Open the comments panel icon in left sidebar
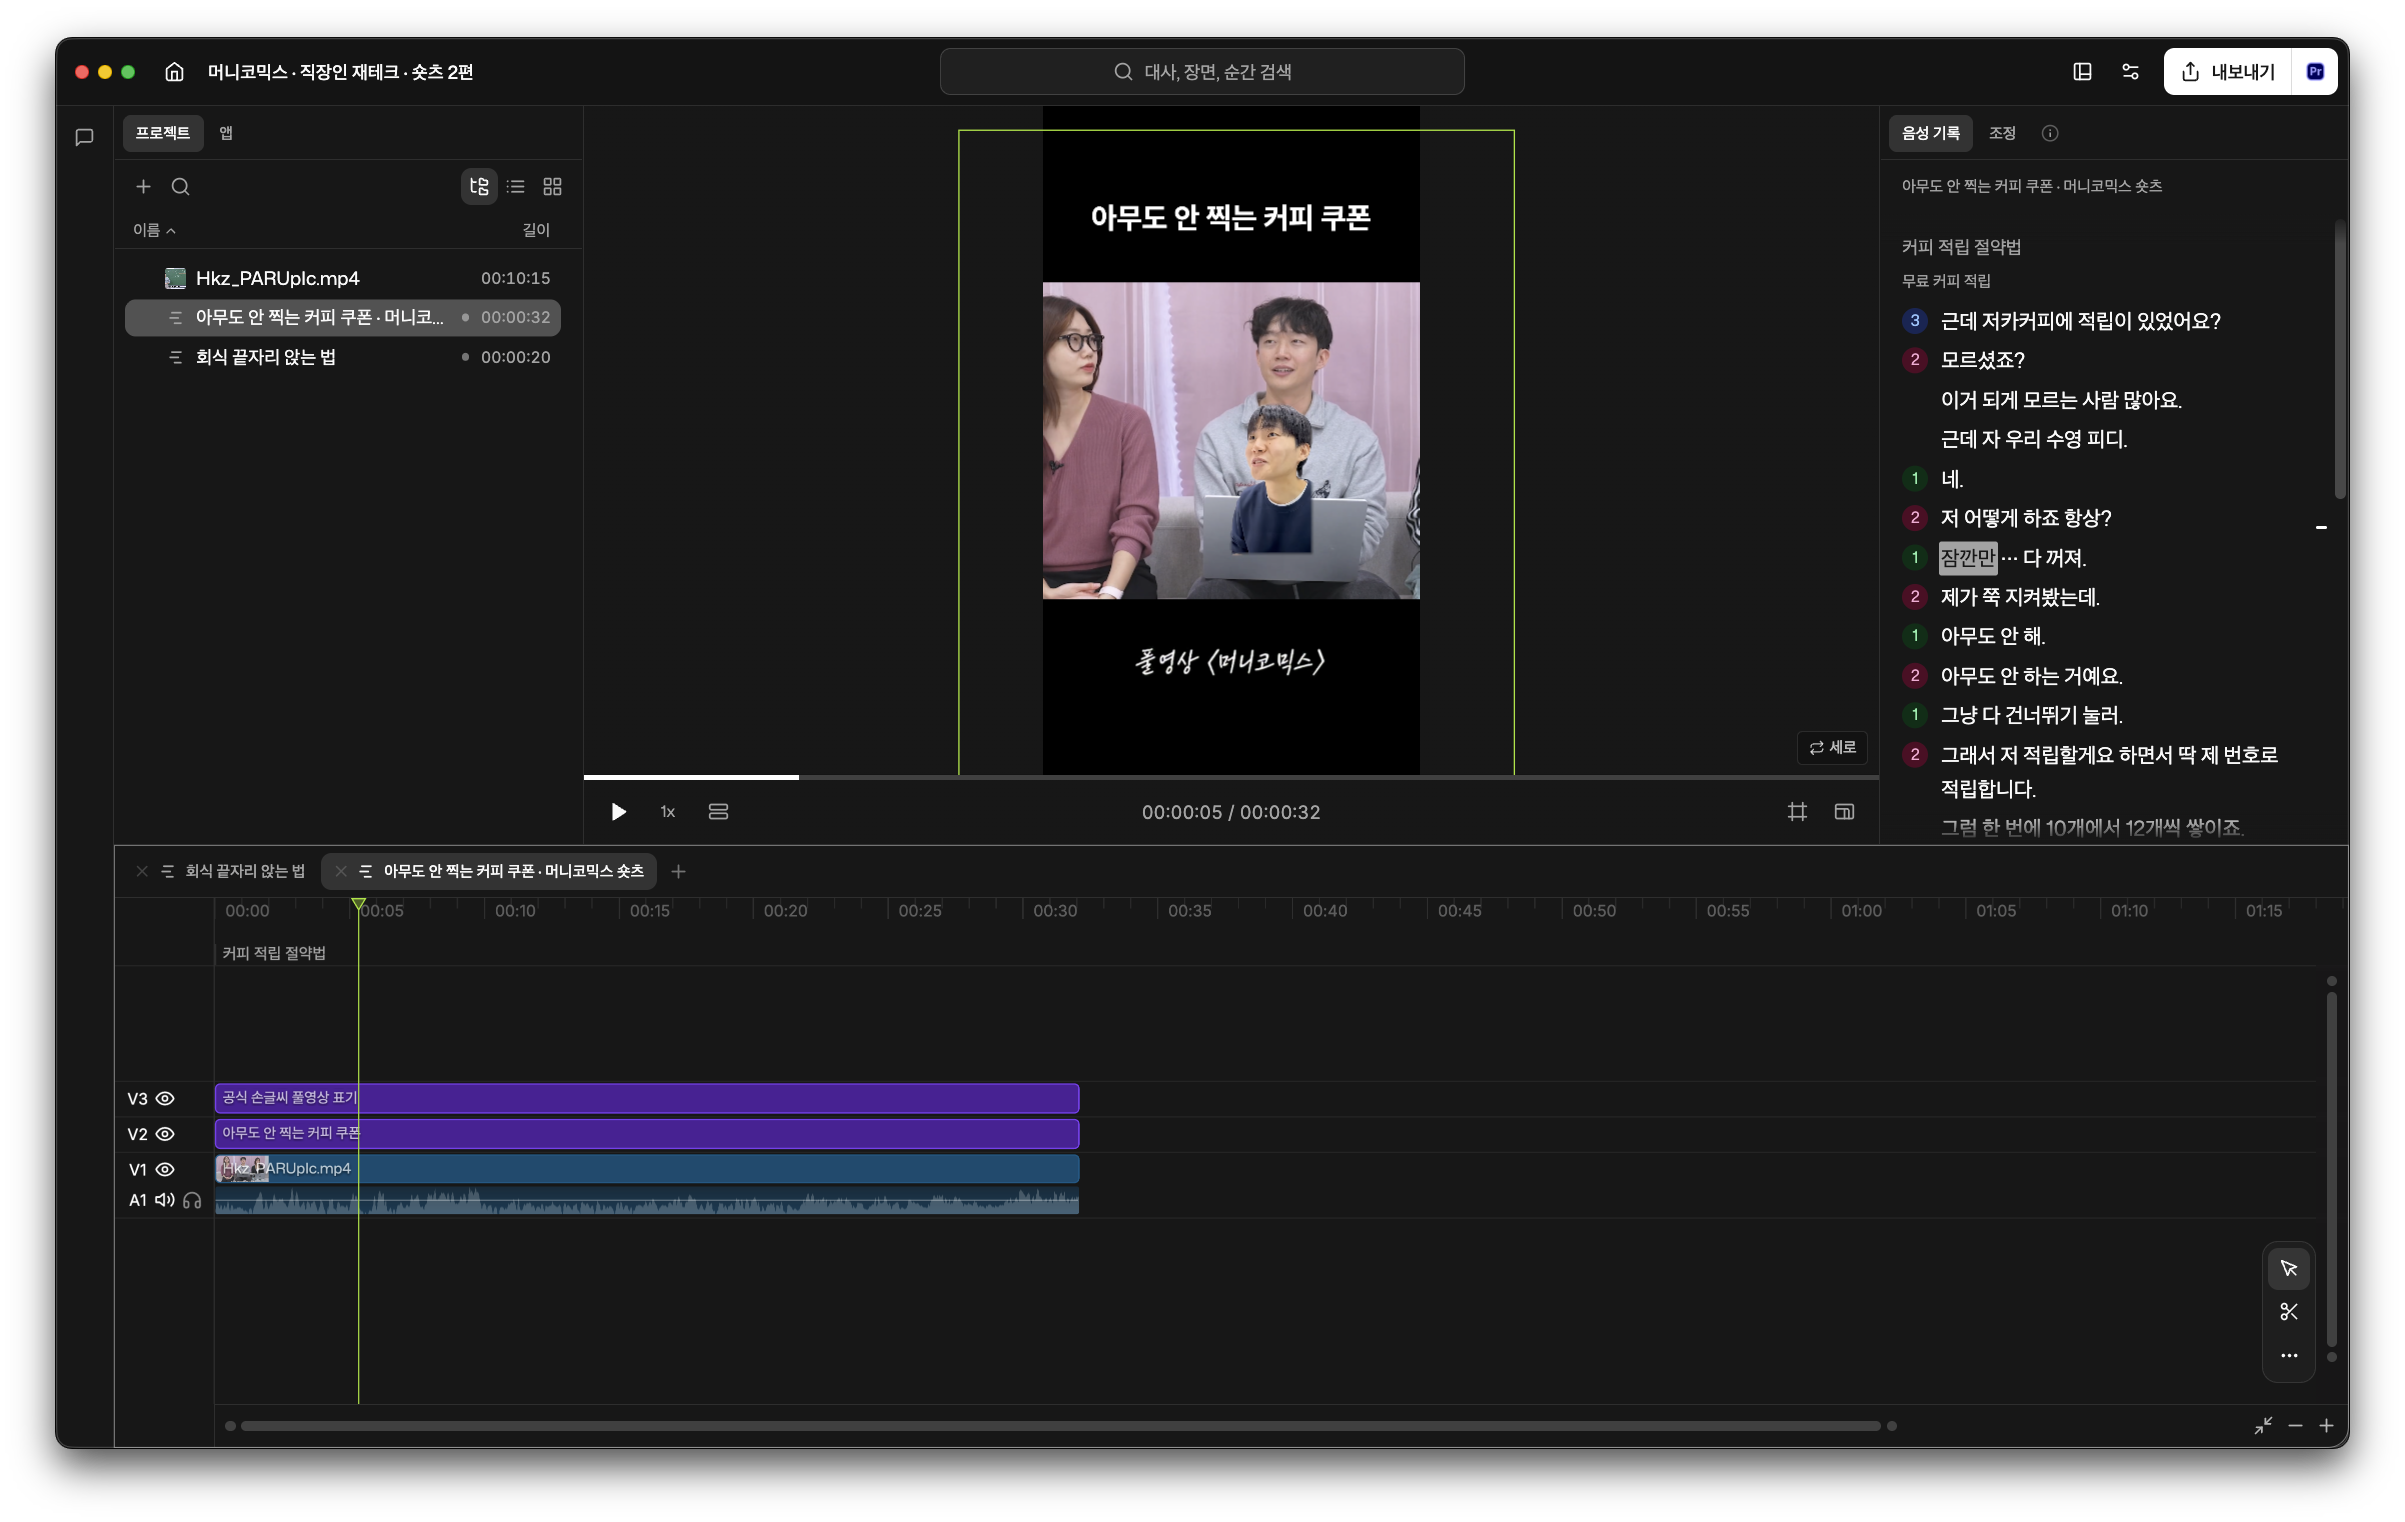Image resolution: width=2405 pixels, height=1522 pixels. pos(85,137)
